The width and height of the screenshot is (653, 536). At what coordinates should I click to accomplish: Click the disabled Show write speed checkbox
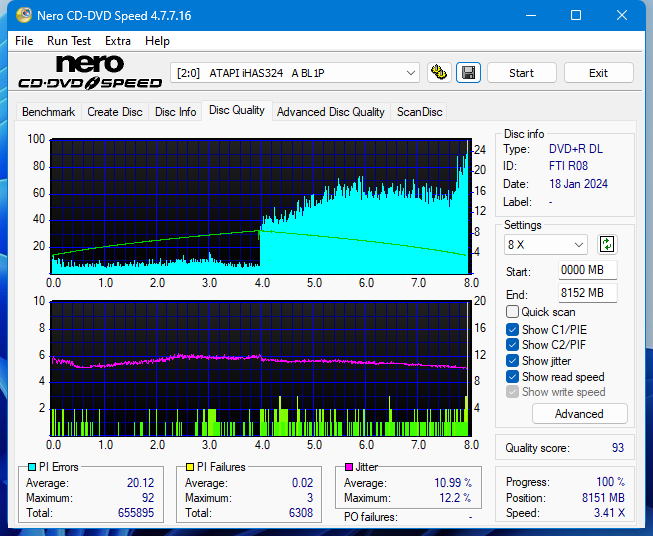tap(512, 392)
